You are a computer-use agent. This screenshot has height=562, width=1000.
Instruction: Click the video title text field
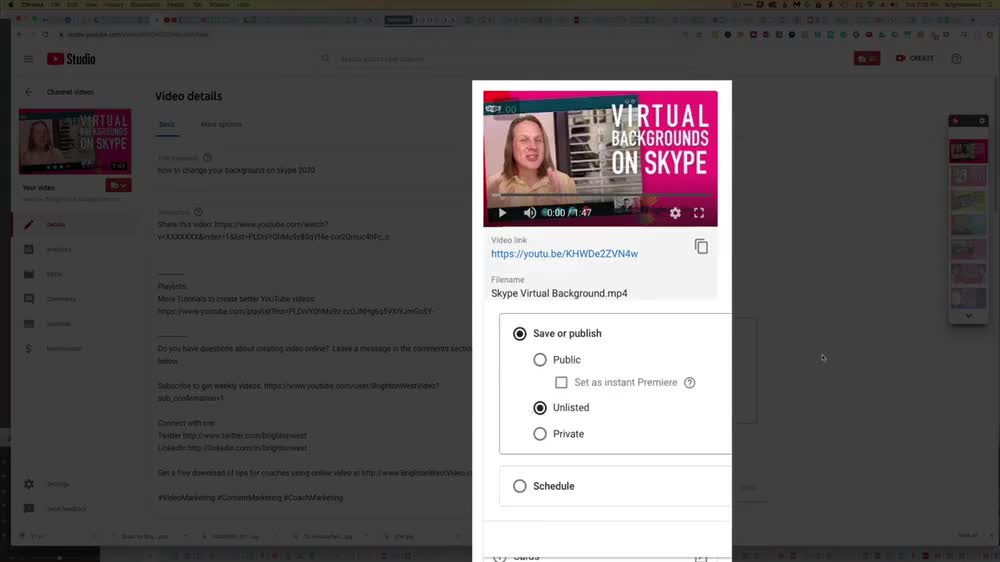[237, 170]
